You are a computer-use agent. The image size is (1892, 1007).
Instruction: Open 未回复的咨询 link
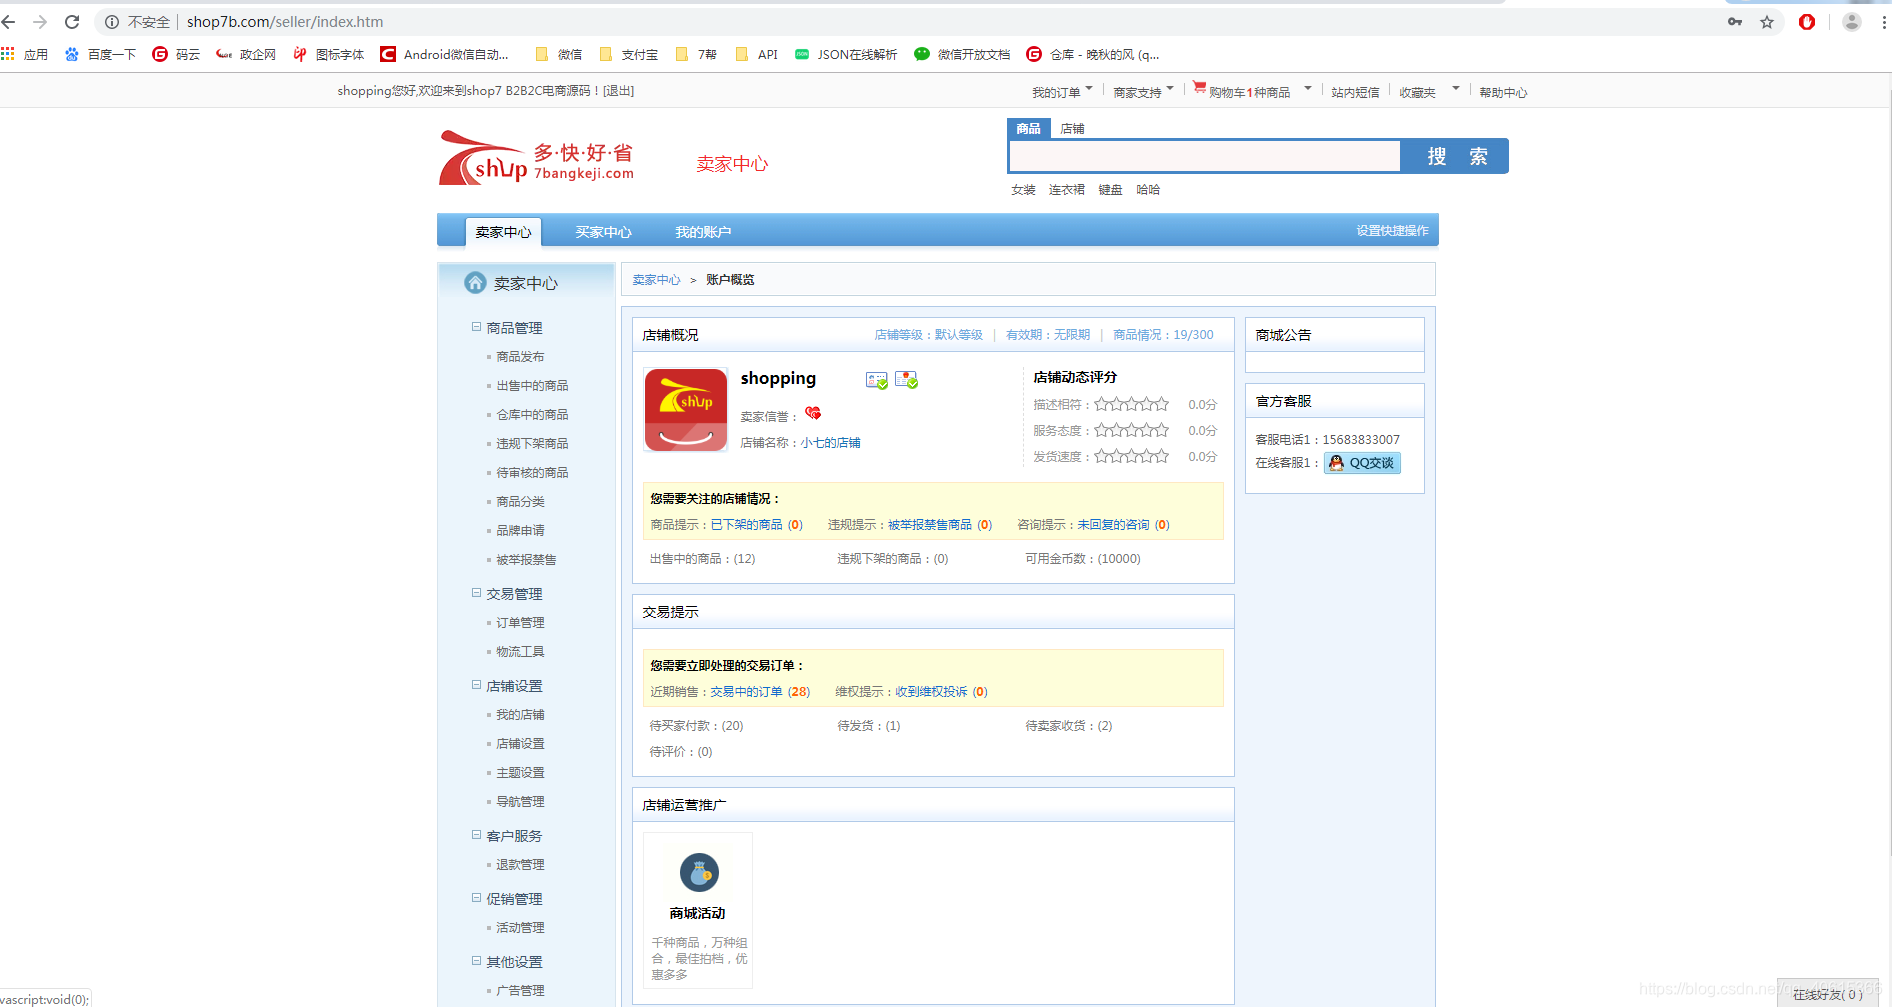click(x=1113, y=525)
